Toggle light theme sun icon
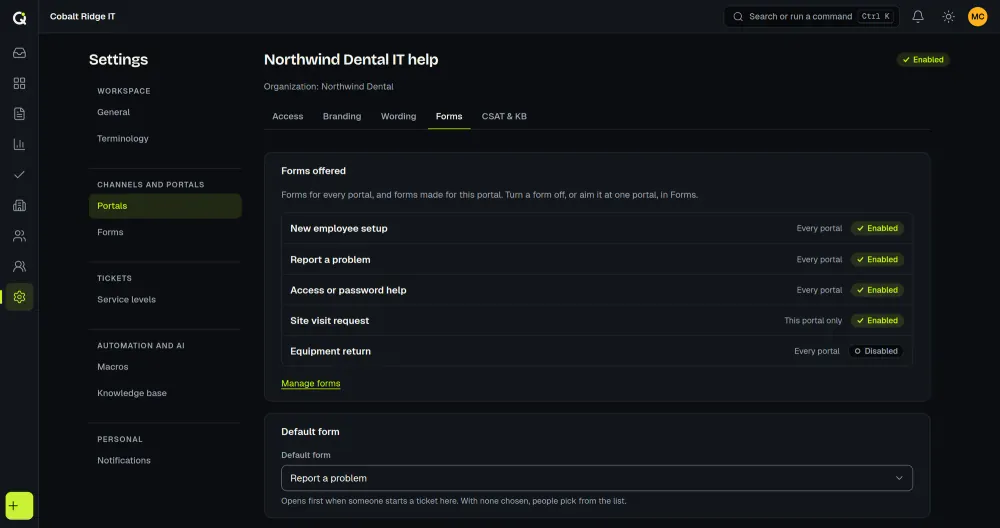The height and width of the screenshot is (528, 1000). 948,17
